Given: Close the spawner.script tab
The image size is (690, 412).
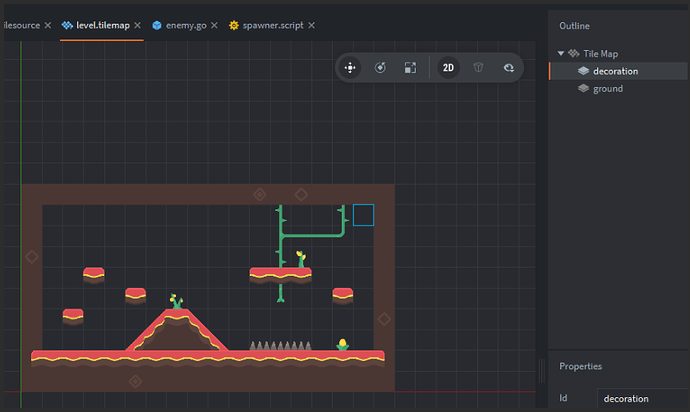Looking at the screenshot, I should (312, 26).
